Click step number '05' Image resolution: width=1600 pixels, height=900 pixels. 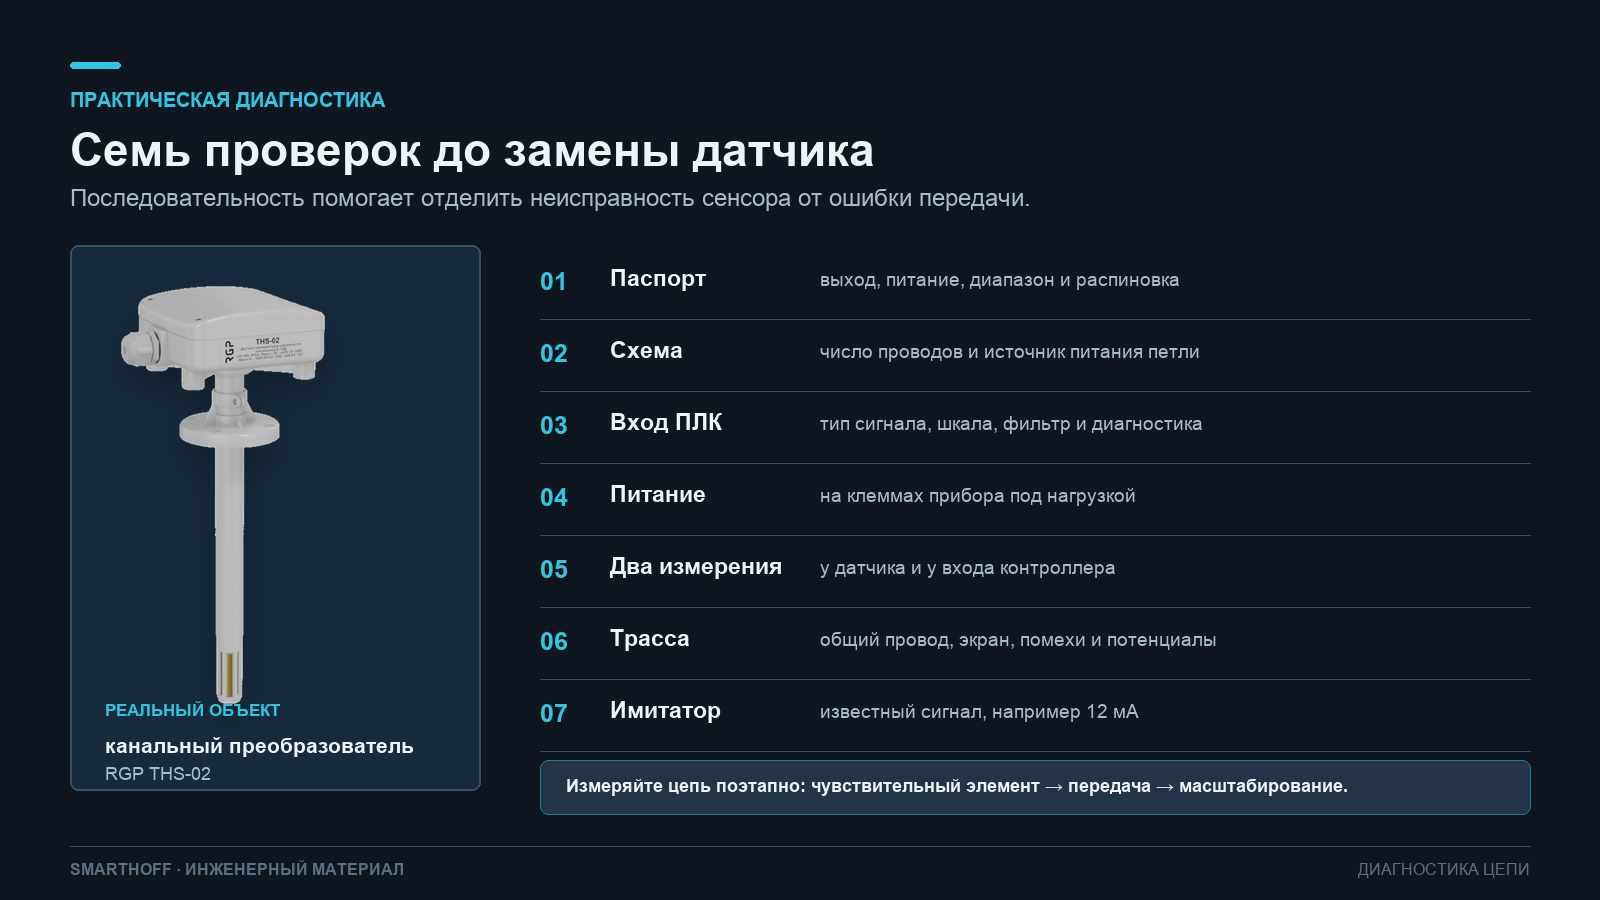553,569
